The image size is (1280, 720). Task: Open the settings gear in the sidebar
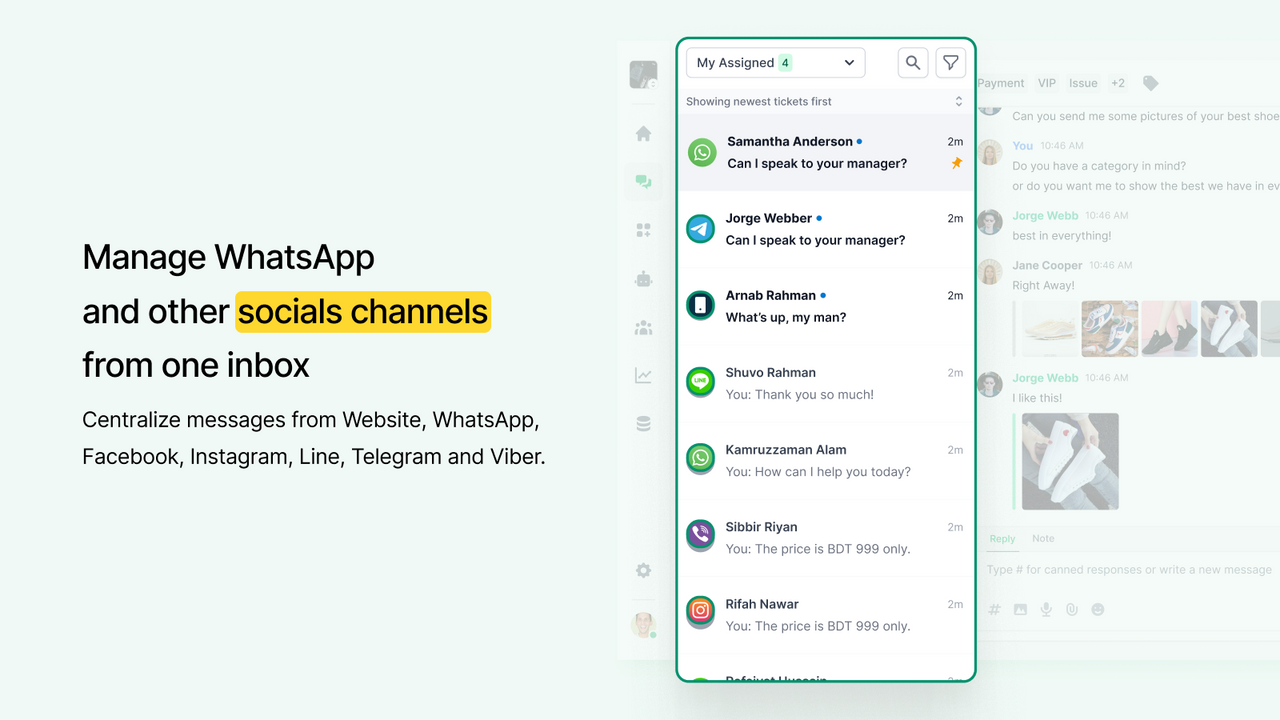643,570
